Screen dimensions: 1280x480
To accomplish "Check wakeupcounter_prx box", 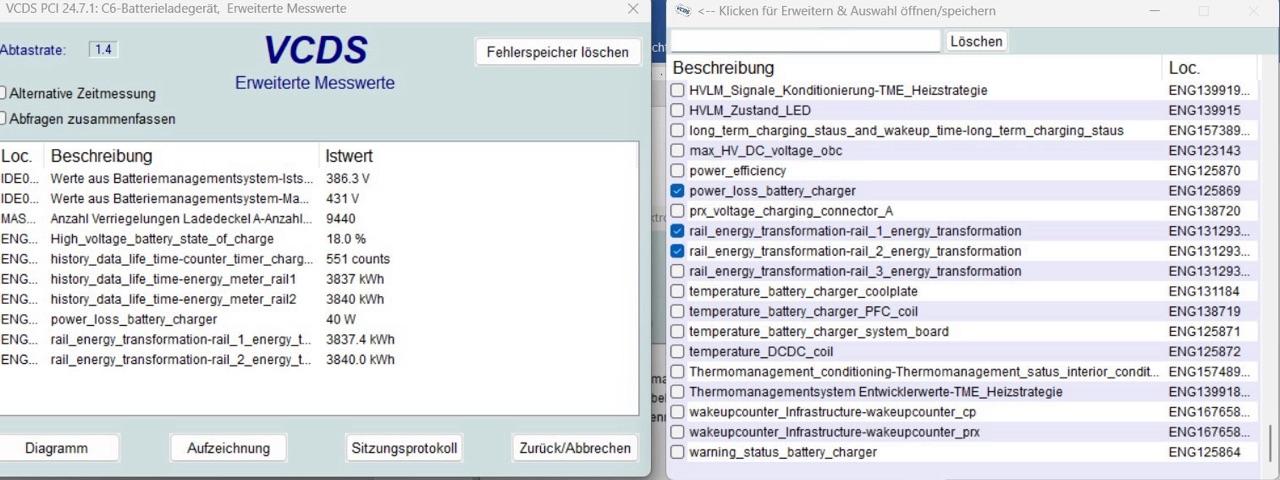I will click(x=678, y=432).
